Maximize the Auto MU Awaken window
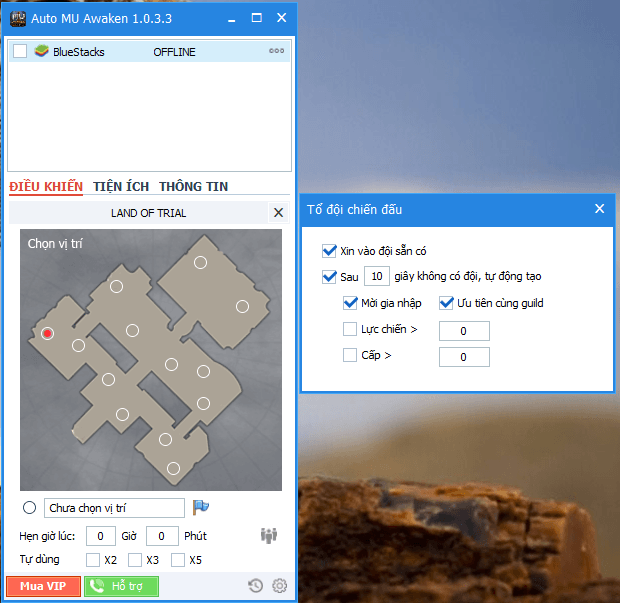The height and width of the screenshot is (603, 620). coord(257,18)
